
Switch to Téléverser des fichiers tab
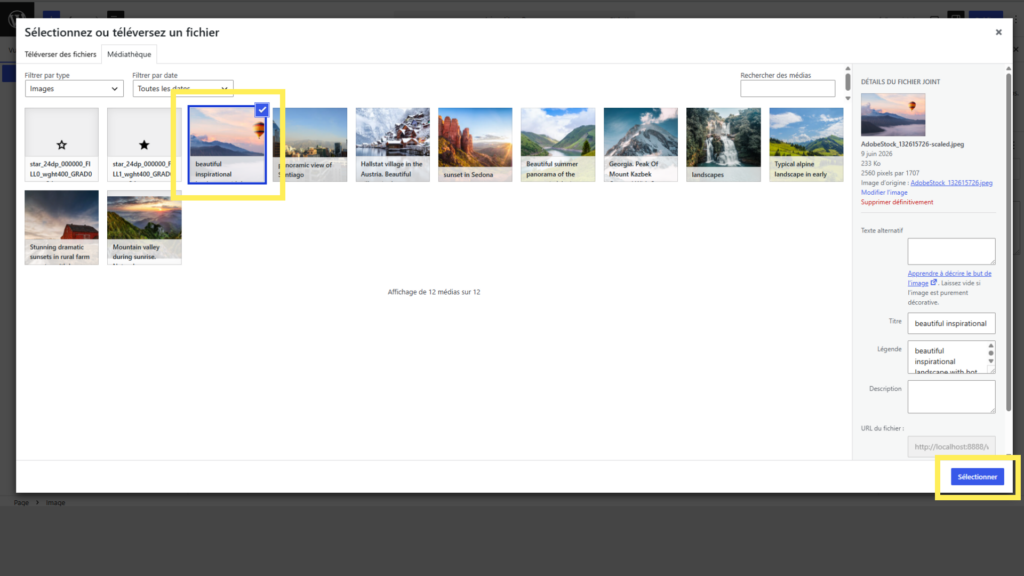[60, 54]
